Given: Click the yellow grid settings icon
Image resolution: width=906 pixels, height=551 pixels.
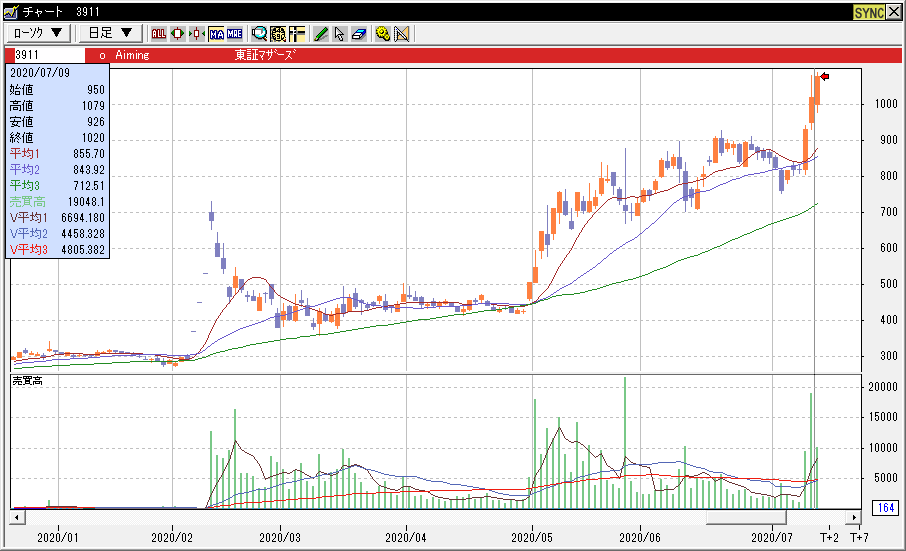Looking at the screenshot, I should point(278,33).
